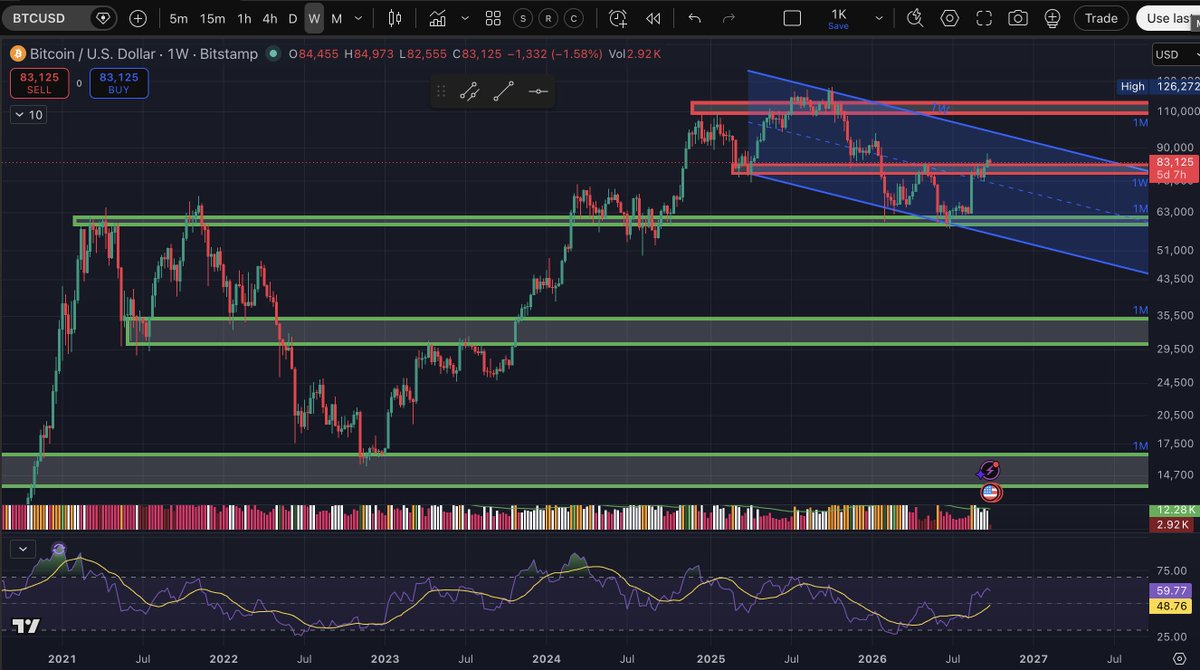Save the 1K chart layout
The height and width of the screenshot is (670, 1200).
click(x=838, y=18)
